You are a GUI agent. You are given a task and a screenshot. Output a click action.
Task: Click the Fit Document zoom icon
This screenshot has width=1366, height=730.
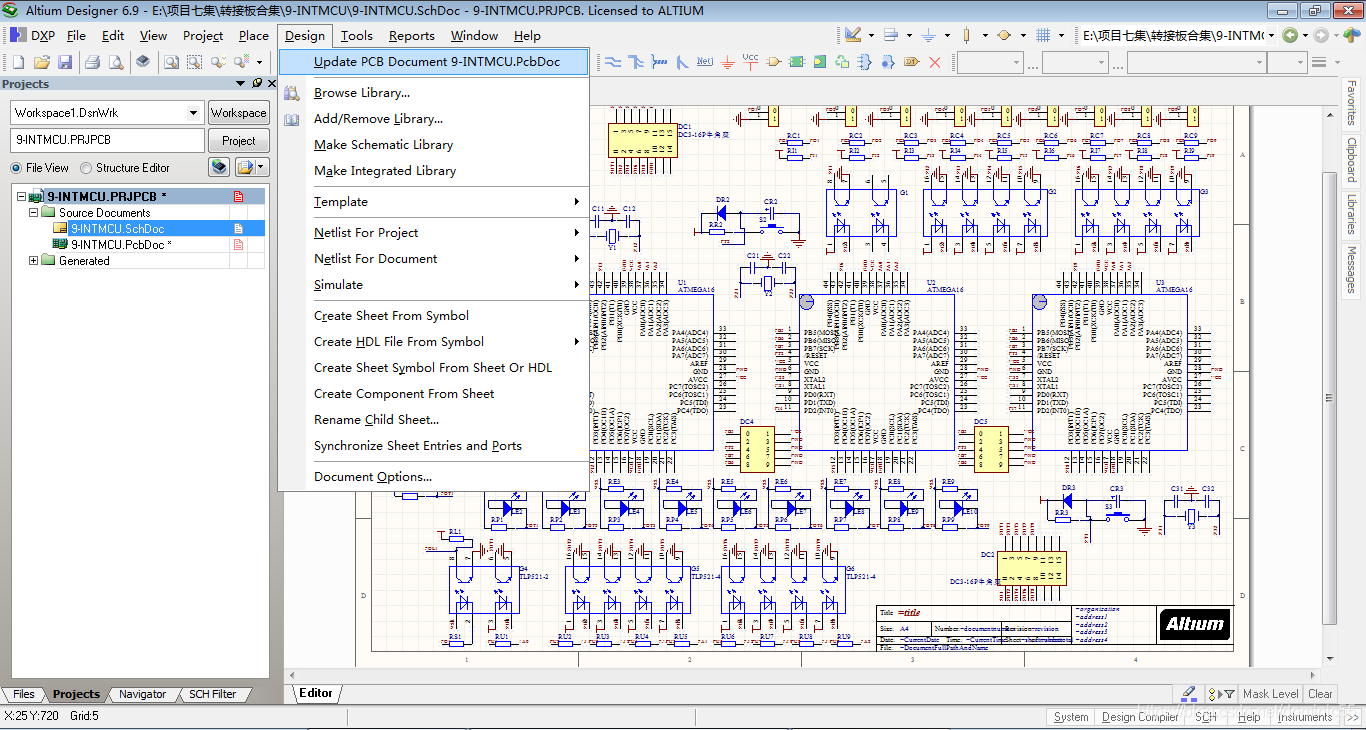172,62
